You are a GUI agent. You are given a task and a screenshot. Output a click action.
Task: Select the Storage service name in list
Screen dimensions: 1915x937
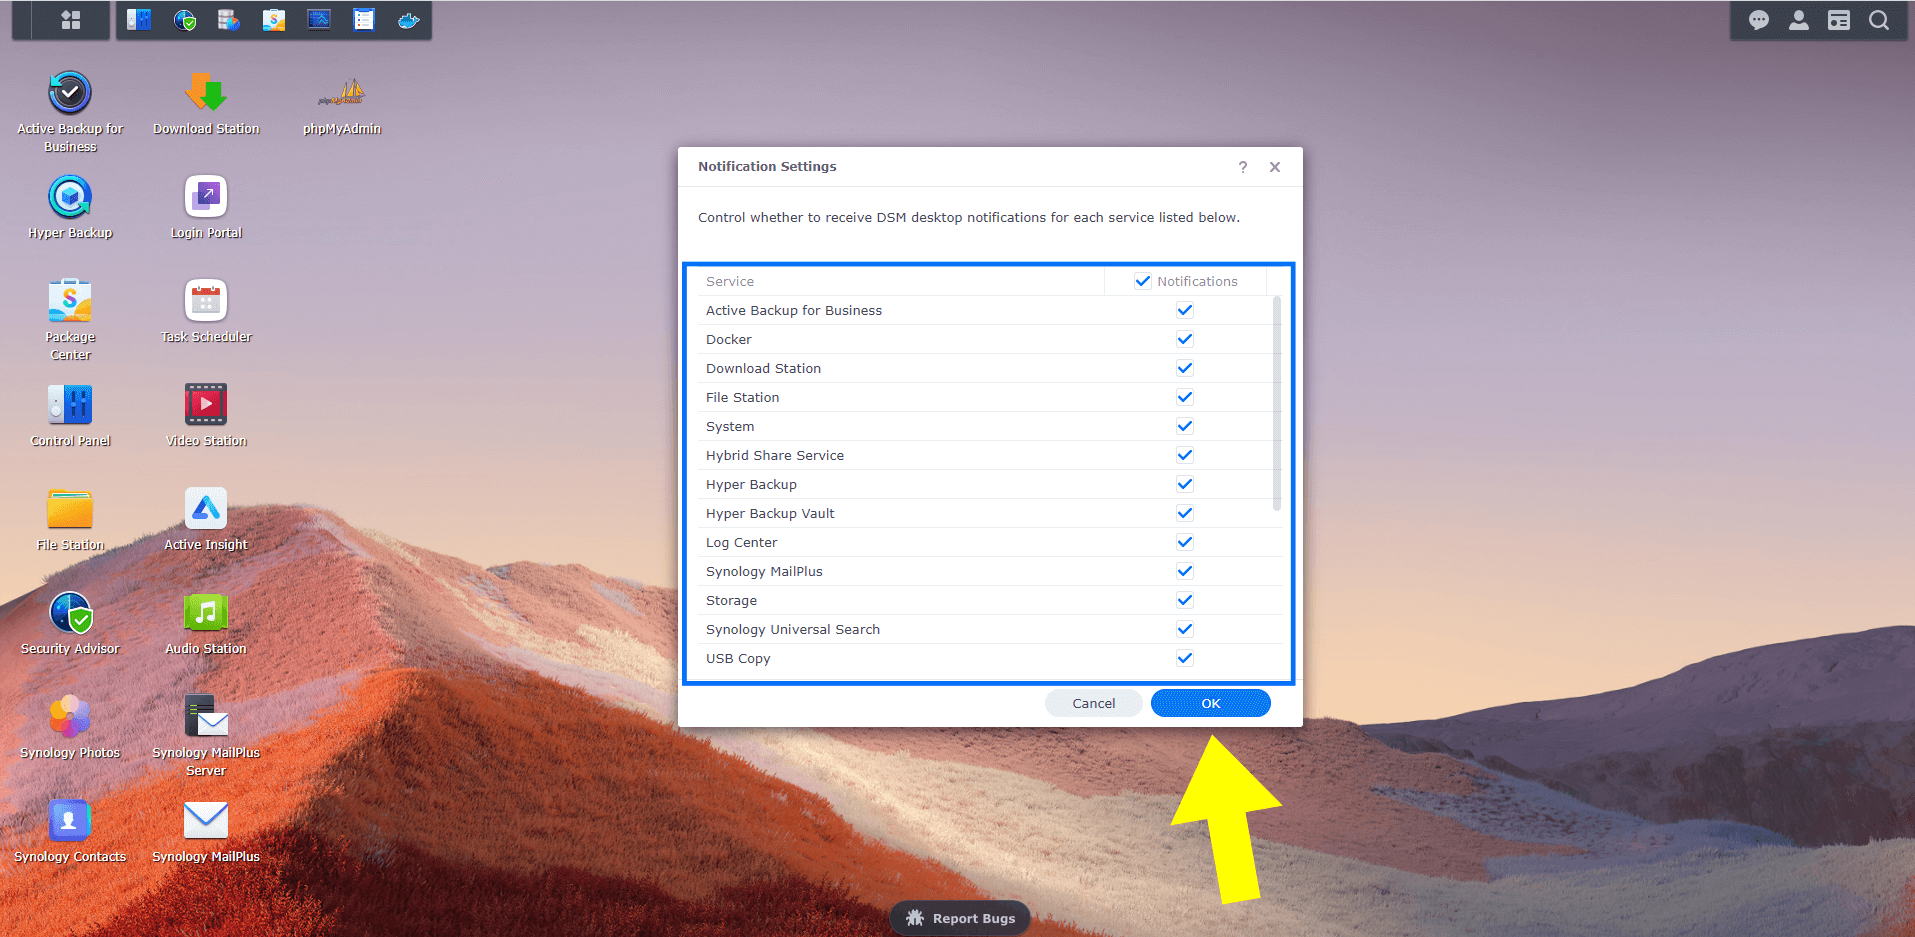coord(731,600)
